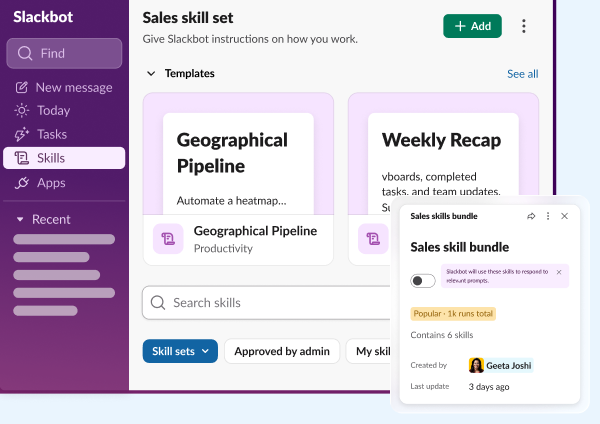Viewport: 600px width, 424px height.
Task: Open New message from sidebar
Action: click(64, 88)
